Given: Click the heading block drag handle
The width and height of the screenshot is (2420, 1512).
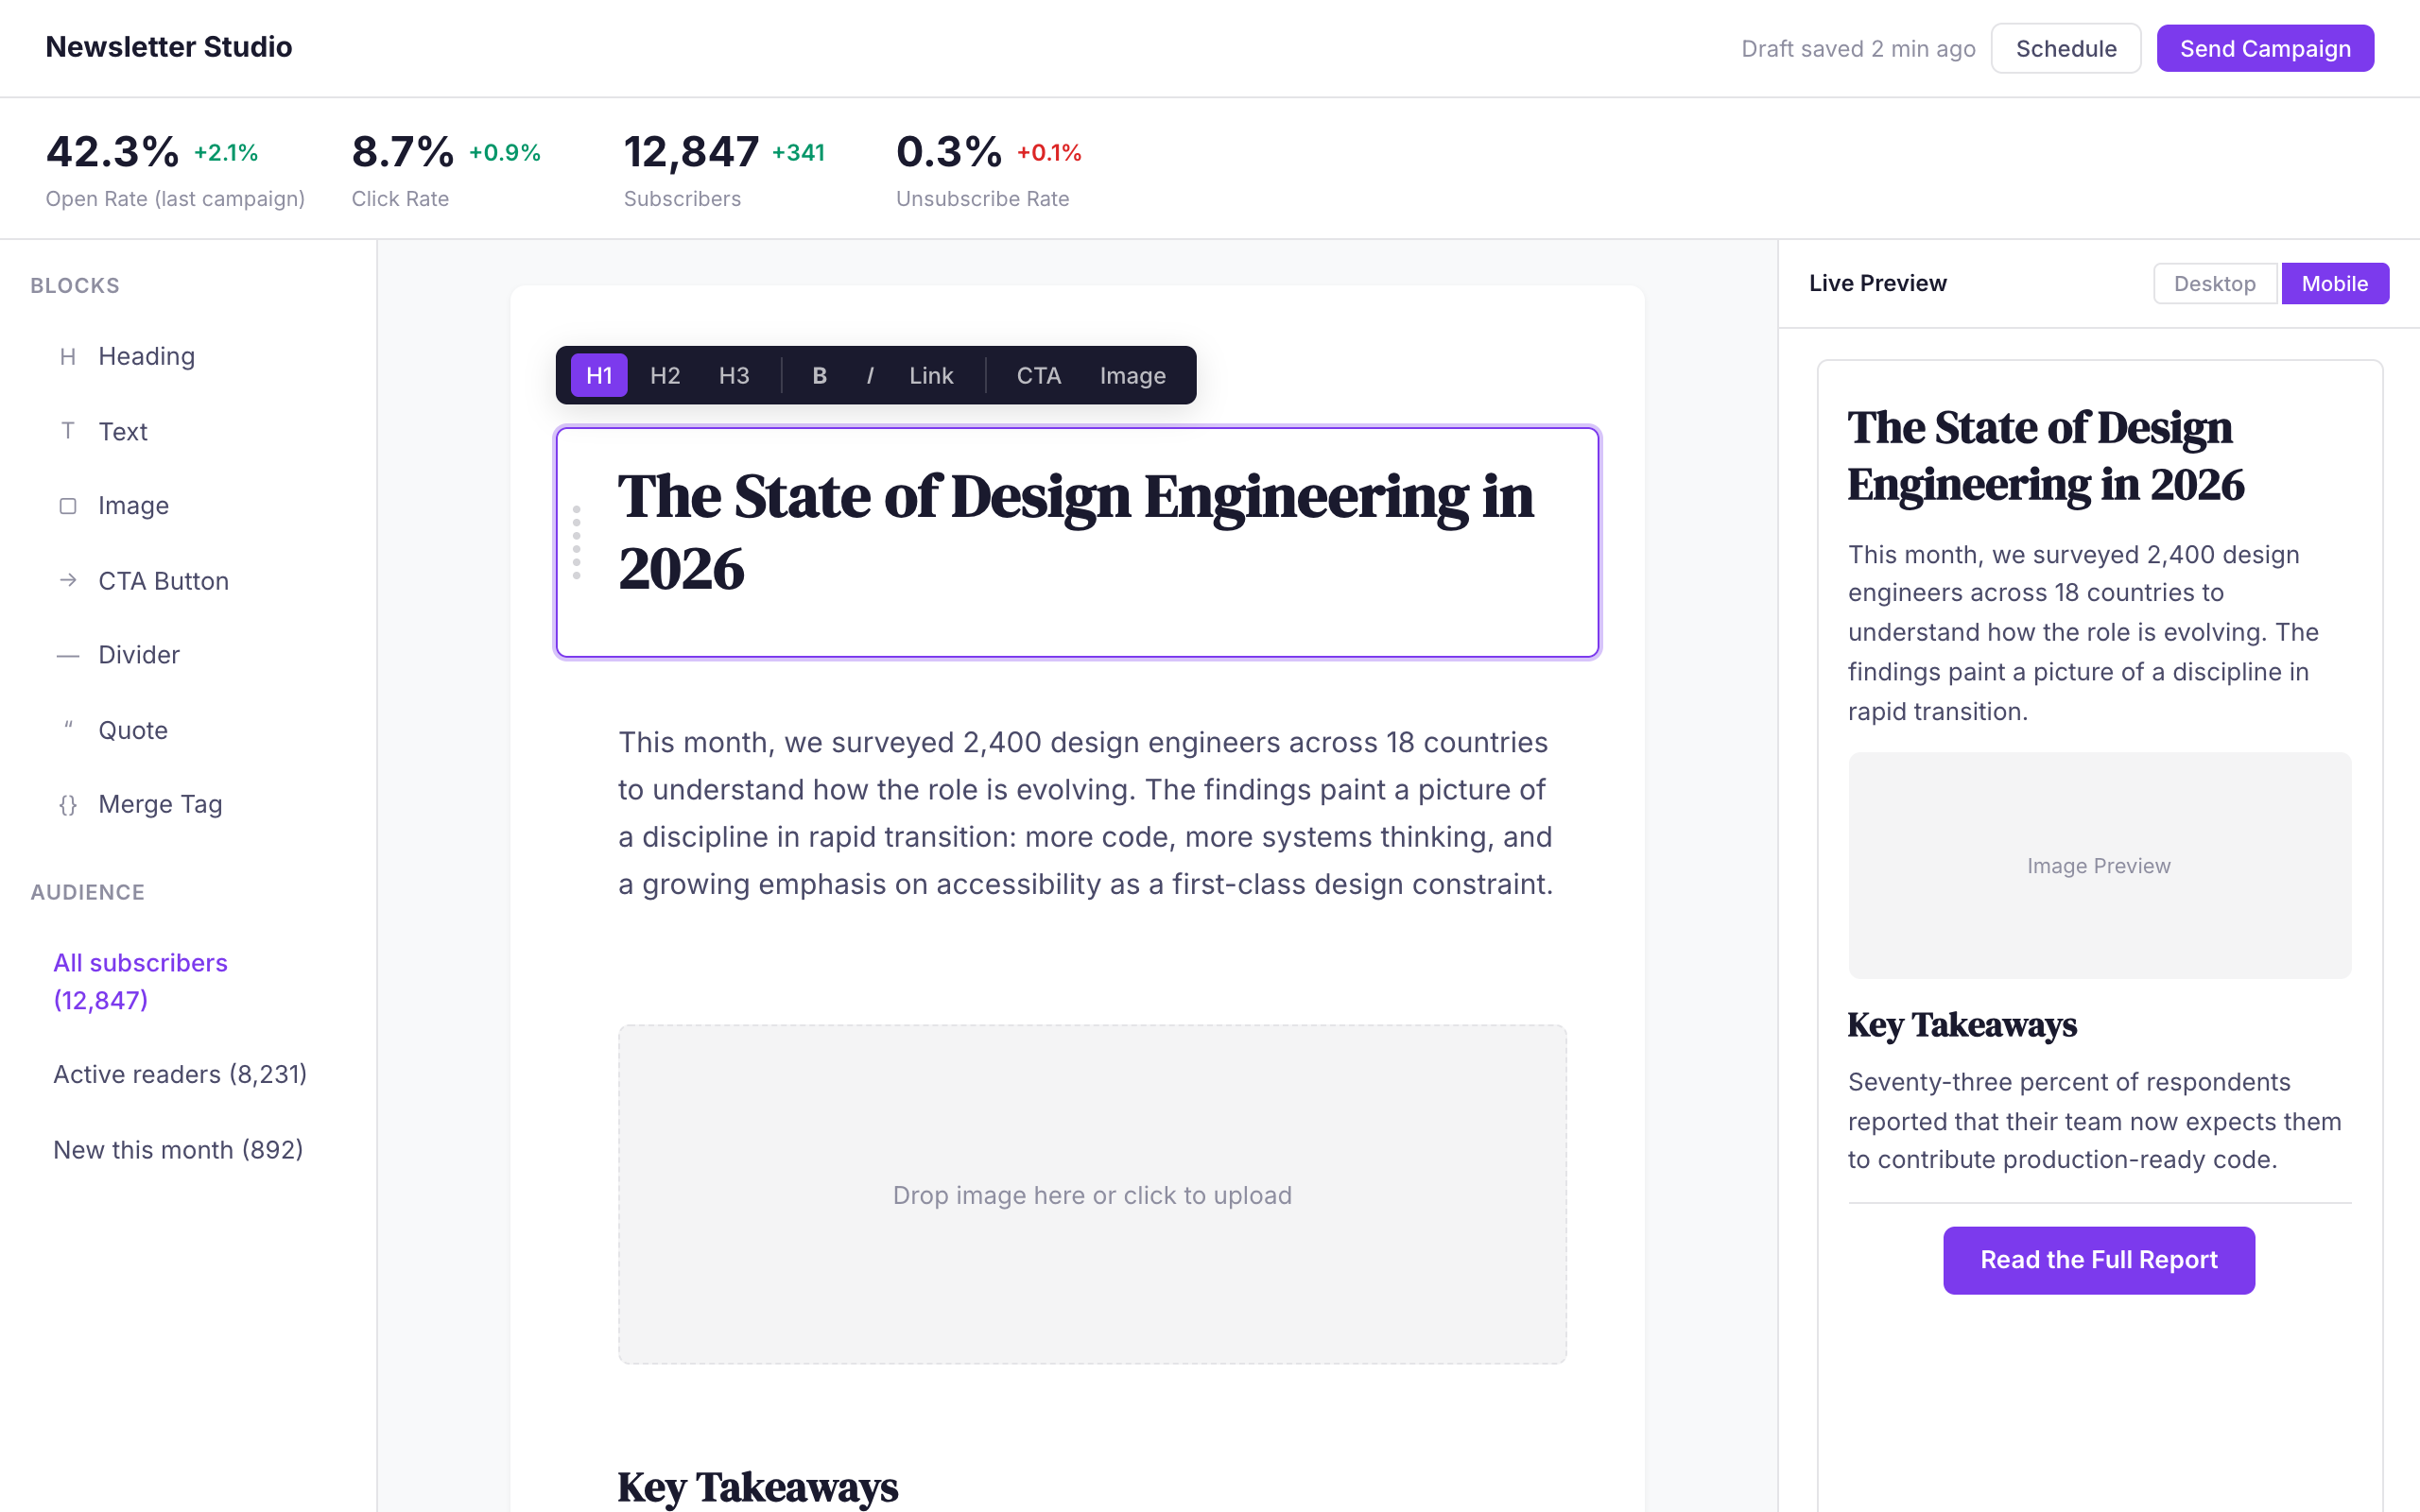Looking at the screenshot, I should 576,543.
